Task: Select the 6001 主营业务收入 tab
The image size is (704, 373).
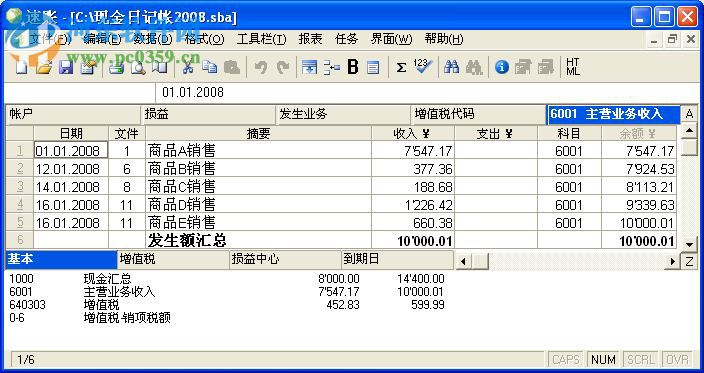Action: (x=613, y=115)
